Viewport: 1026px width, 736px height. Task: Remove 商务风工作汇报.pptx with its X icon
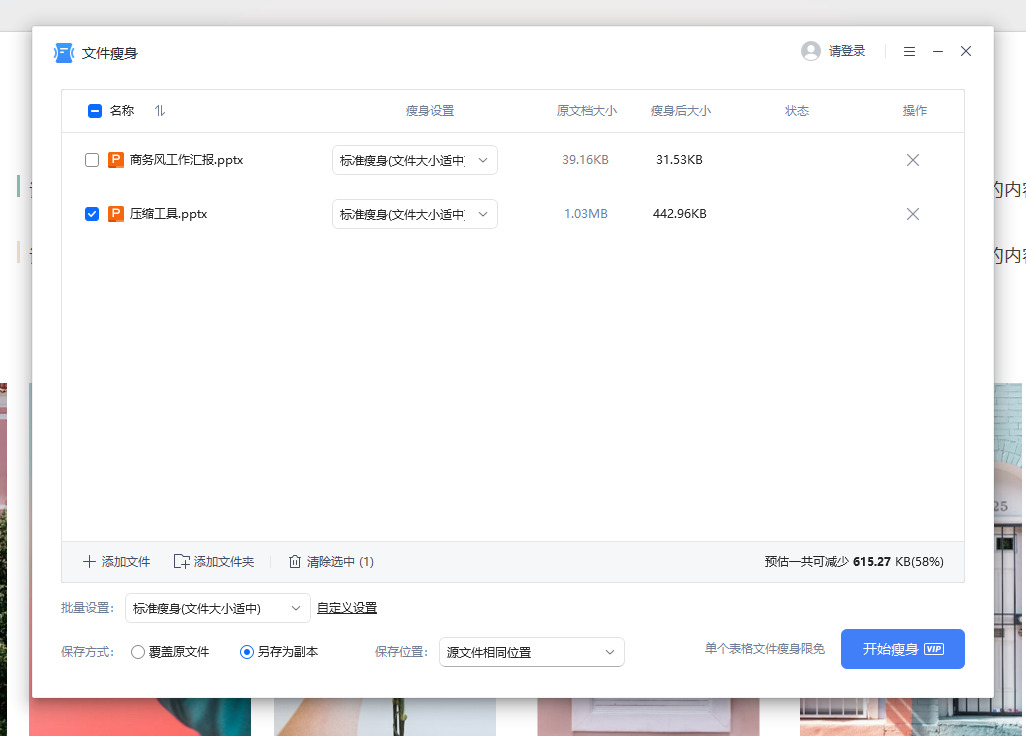pyautogui.click(x=913, y=160)
